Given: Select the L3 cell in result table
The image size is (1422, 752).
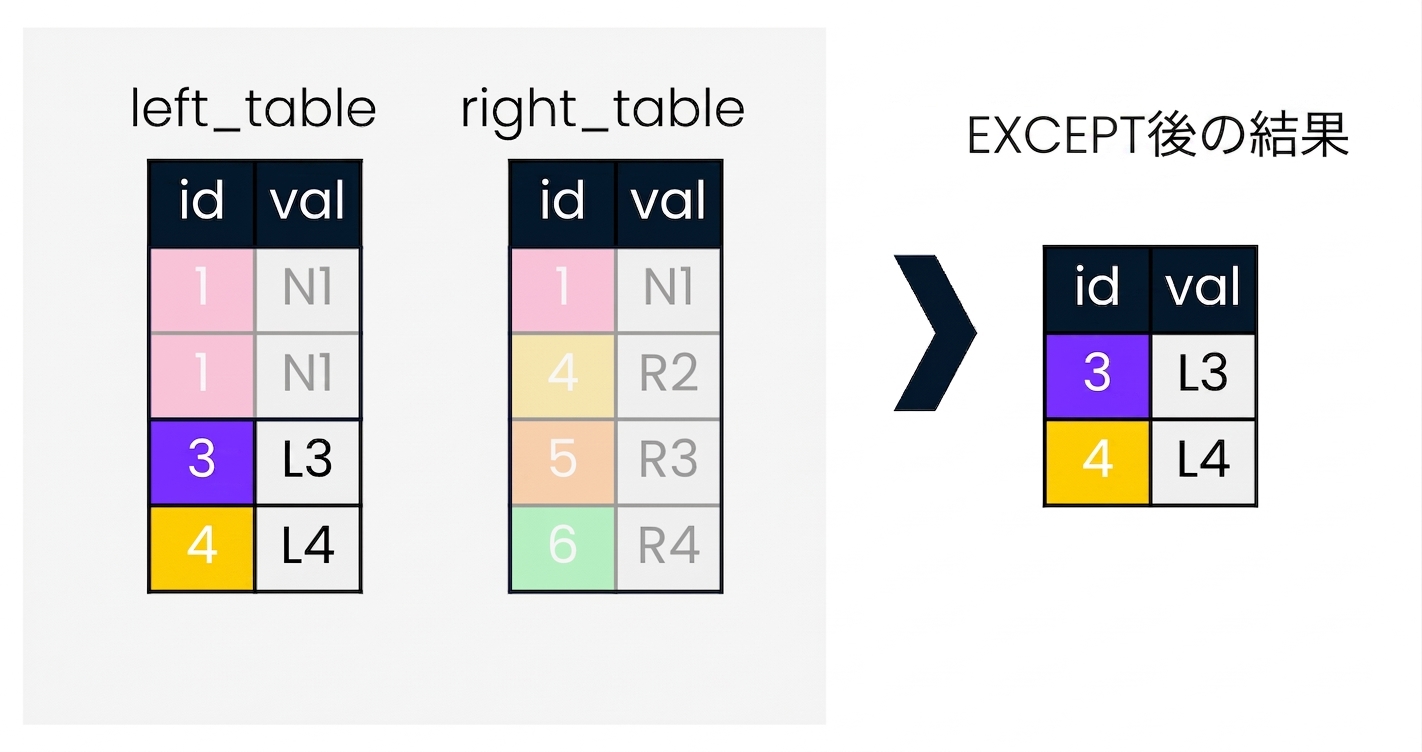Looking at the screenshot, I should coord(1204,376).
